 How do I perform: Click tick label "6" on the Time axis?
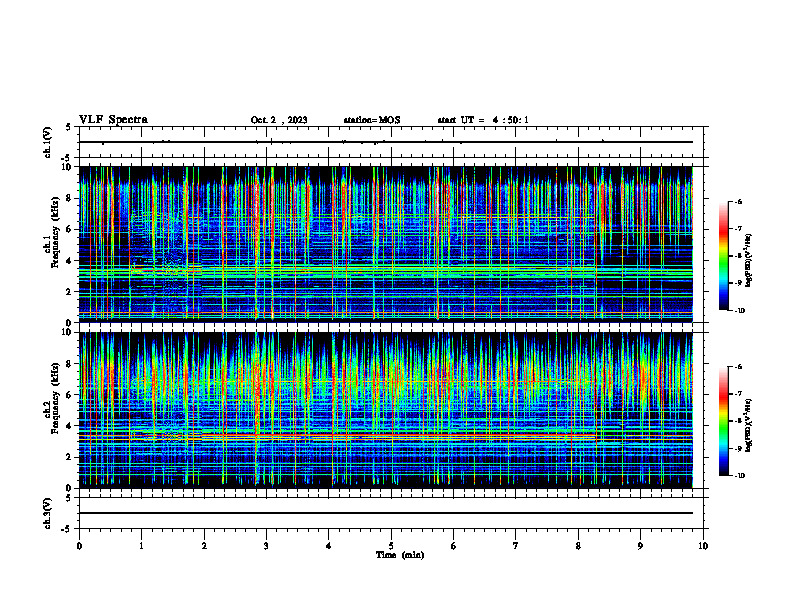454,546
